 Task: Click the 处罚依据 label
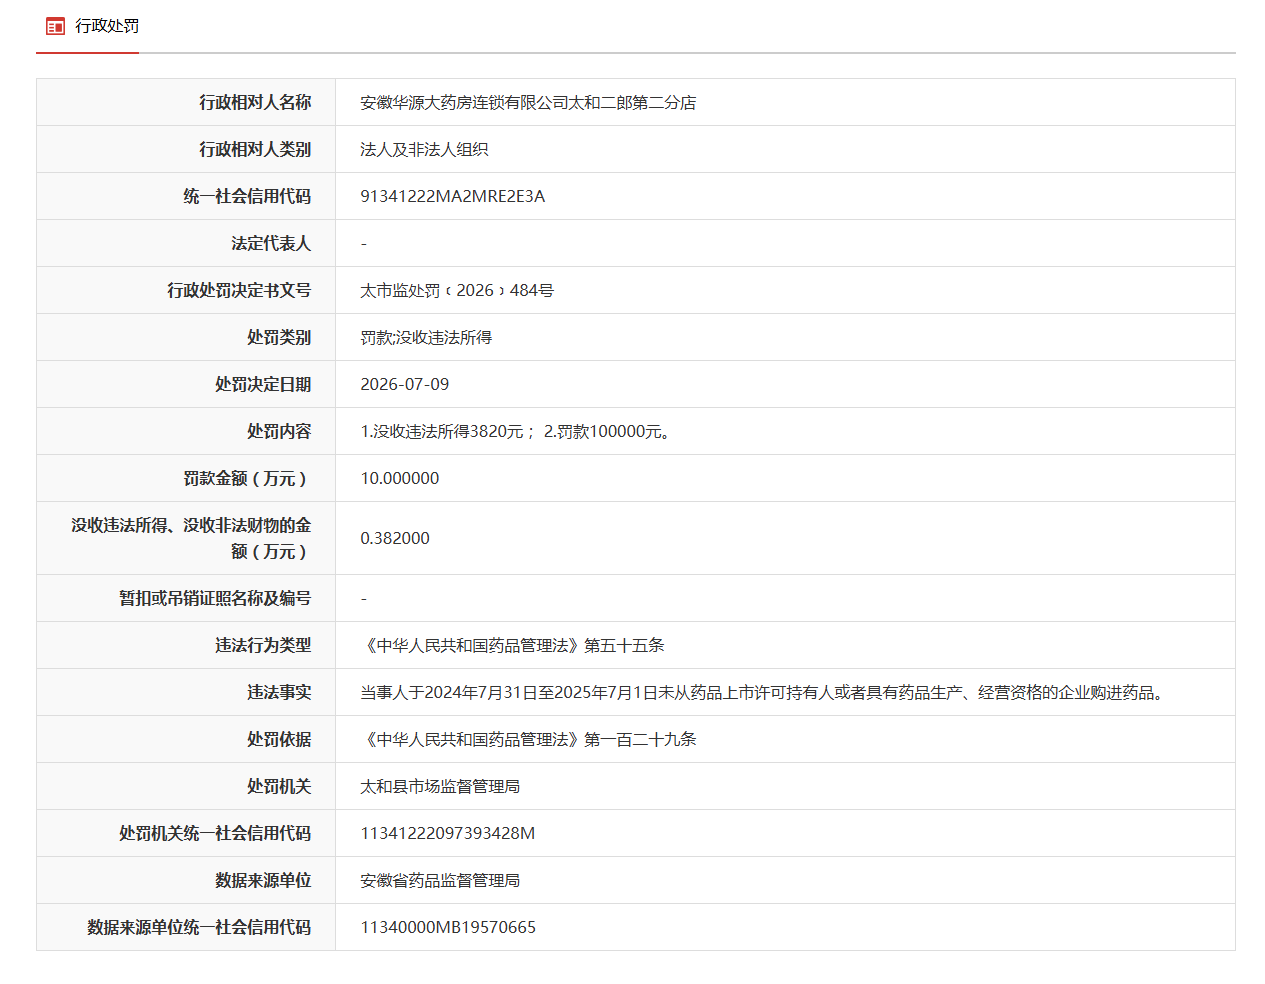pyautogui.click(x=279, y=739)
